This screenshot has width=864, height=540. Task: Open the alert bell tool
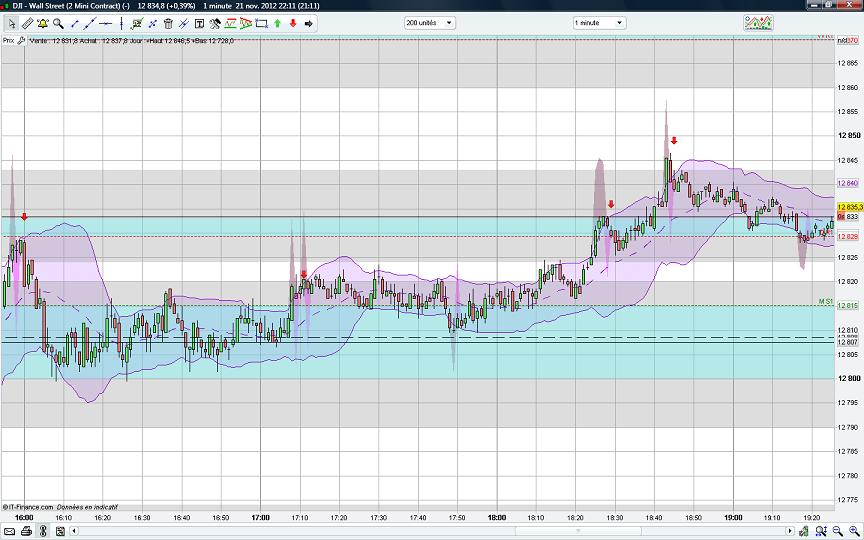[x=43, y=23]
